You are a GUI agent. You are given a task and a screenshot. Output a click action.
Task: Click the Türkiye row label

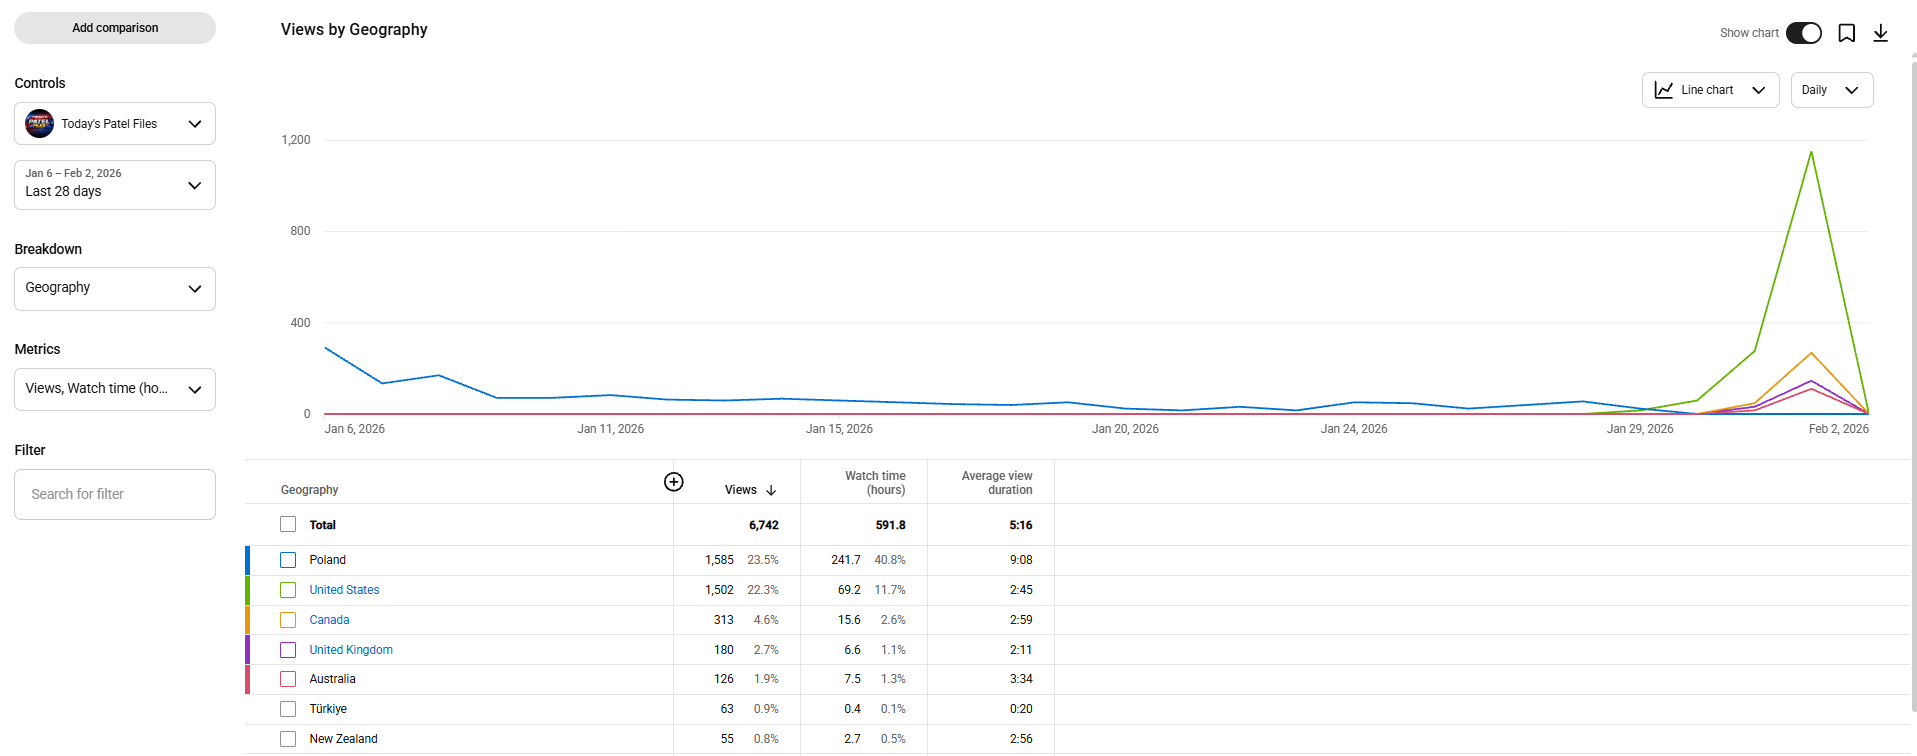tap(328, 709)
